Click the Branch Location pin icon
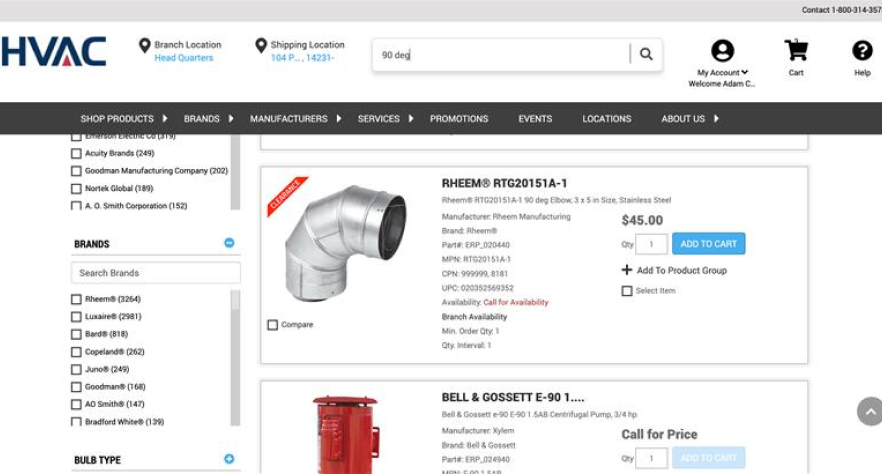 145,46
